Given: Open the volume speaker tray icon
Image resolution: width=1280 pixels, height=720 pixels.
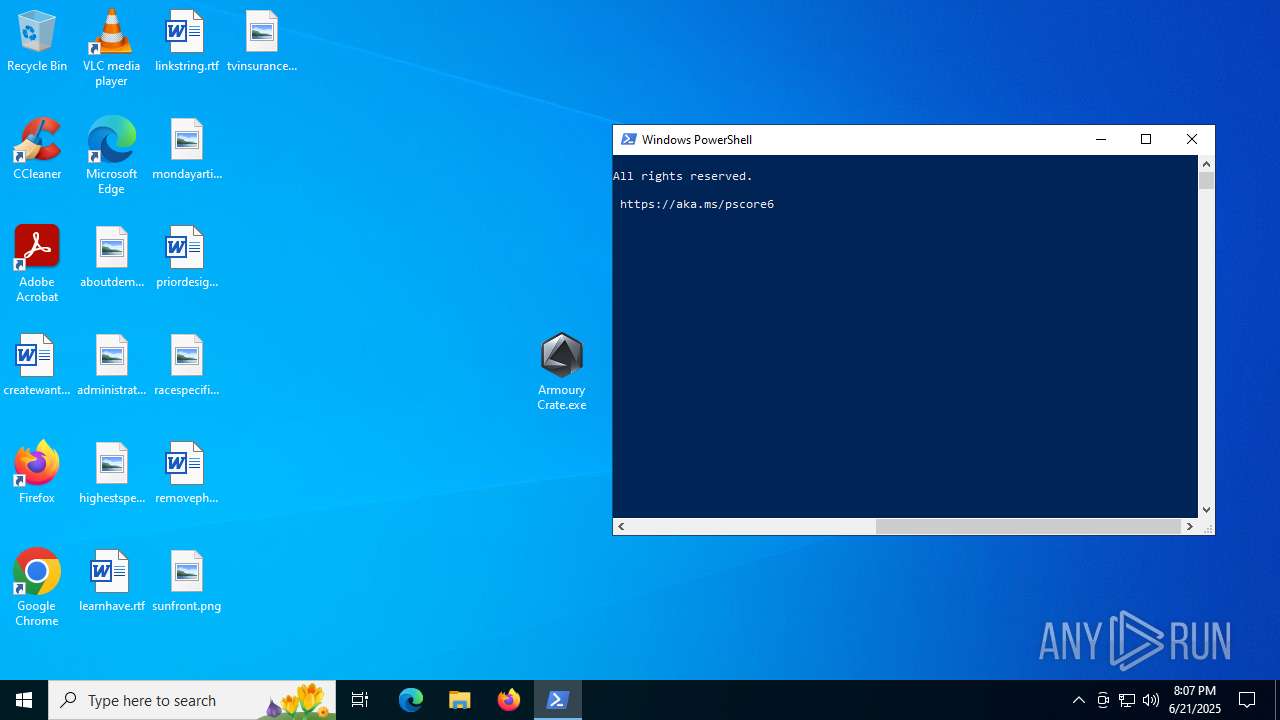Looking at the screenshot, I should (x=1151, y=700).
